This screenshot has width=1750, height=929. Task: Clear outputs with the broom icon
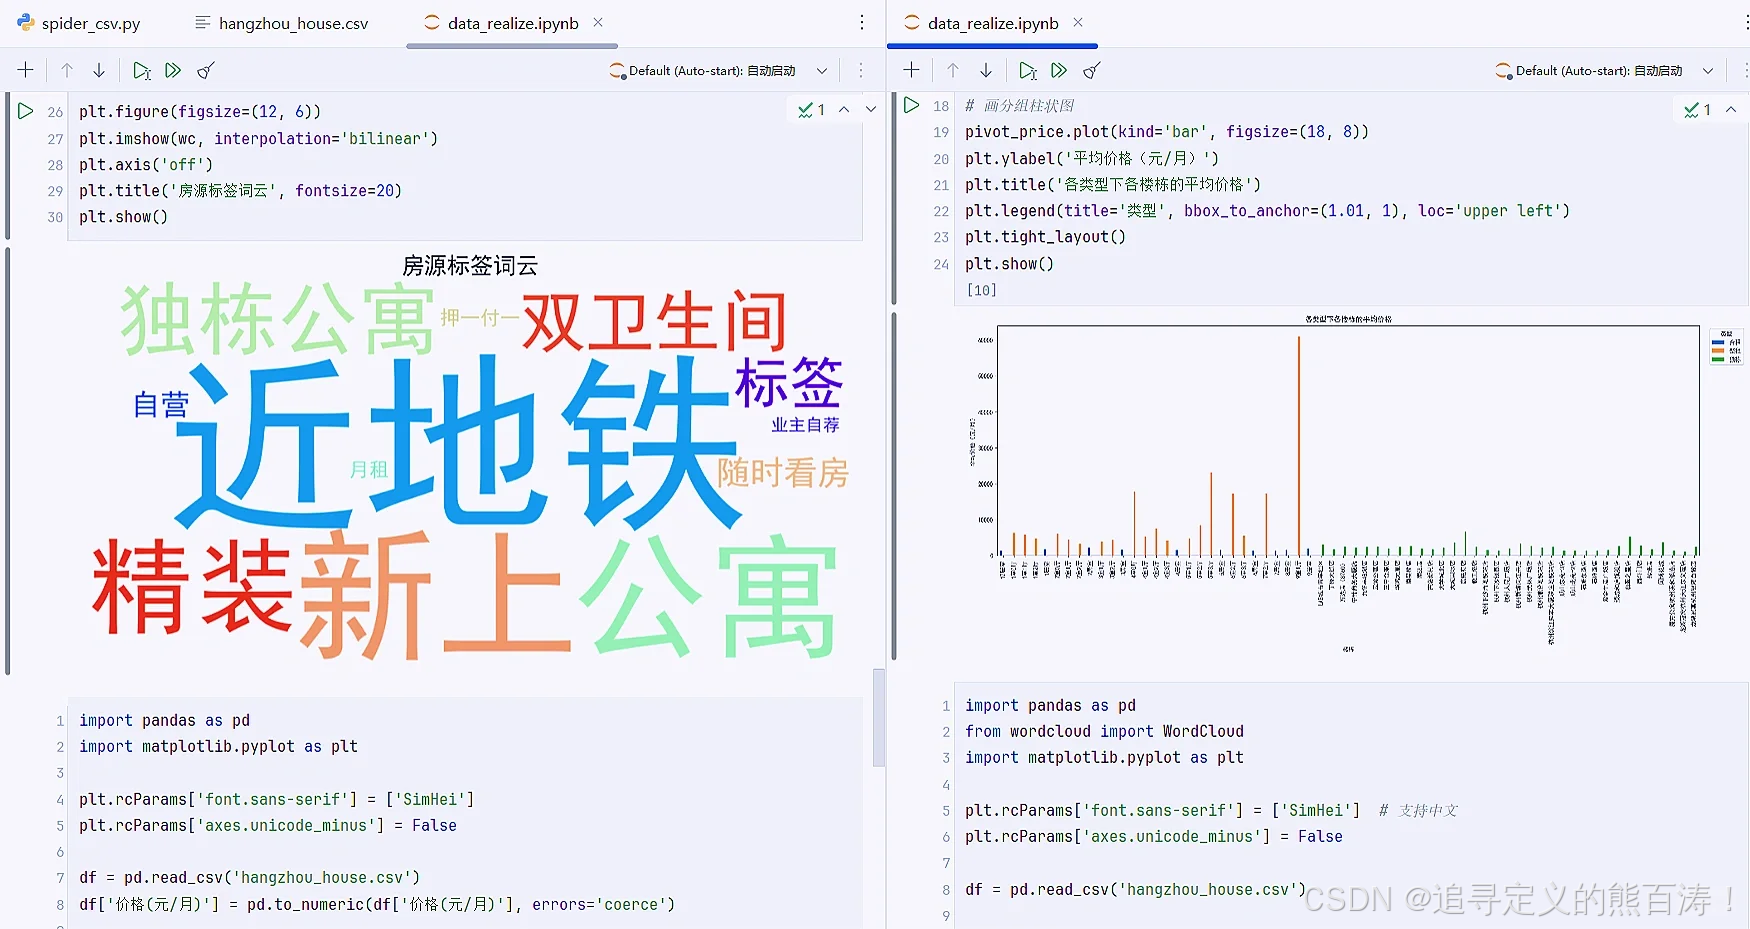(206, 70)
